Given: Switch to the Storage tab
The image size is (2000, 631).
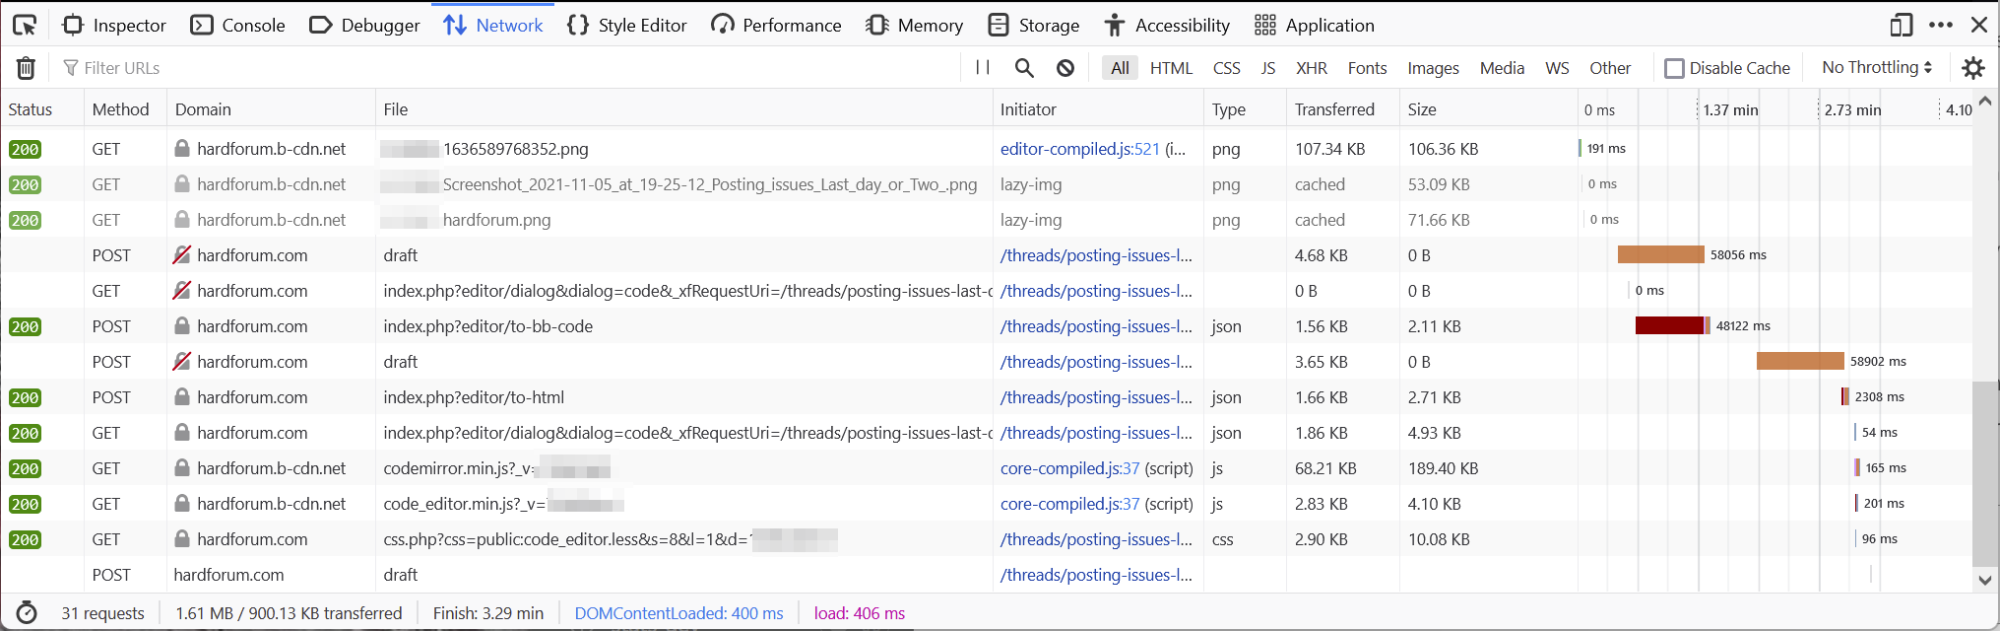Looking at the screenshot, I should click(x=1033, y=25).
